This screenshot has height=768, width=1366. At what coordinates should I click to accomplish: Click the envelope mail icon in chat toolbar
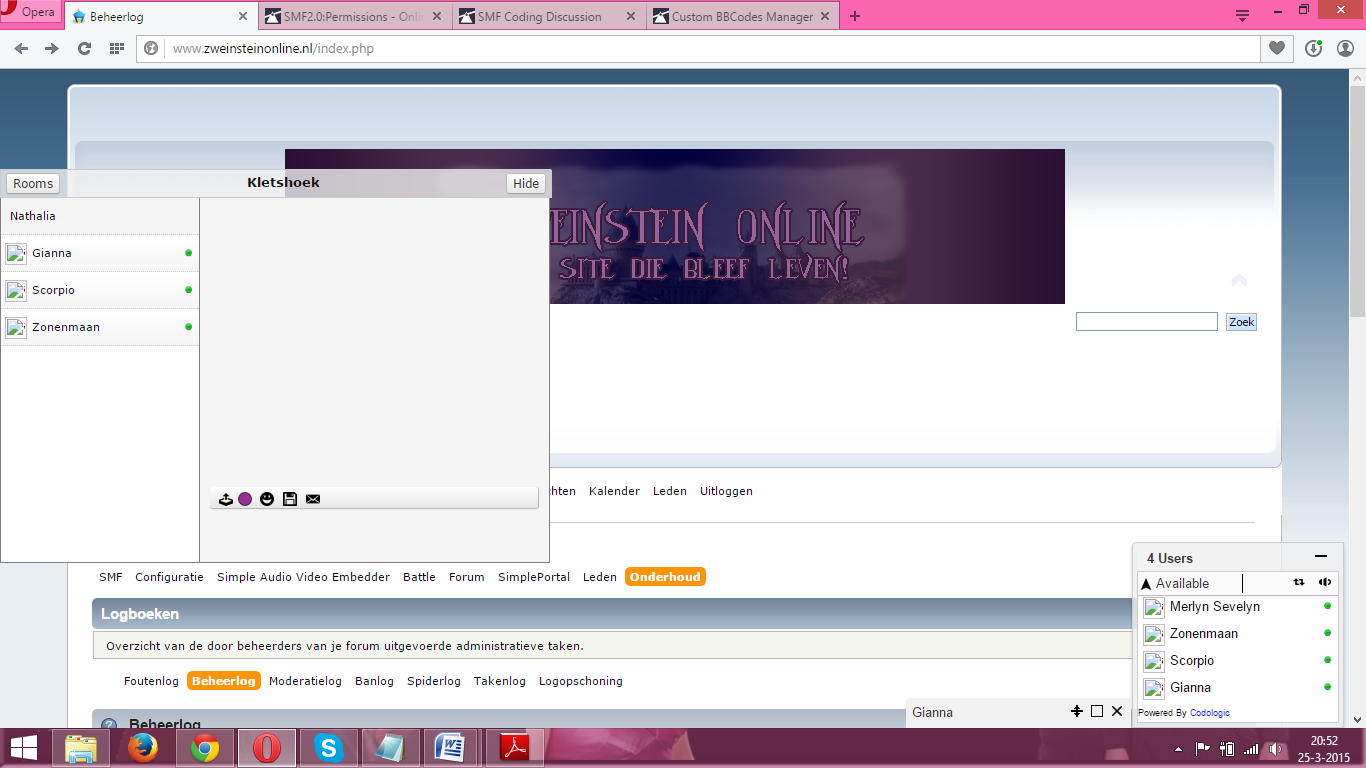point(313,499)
